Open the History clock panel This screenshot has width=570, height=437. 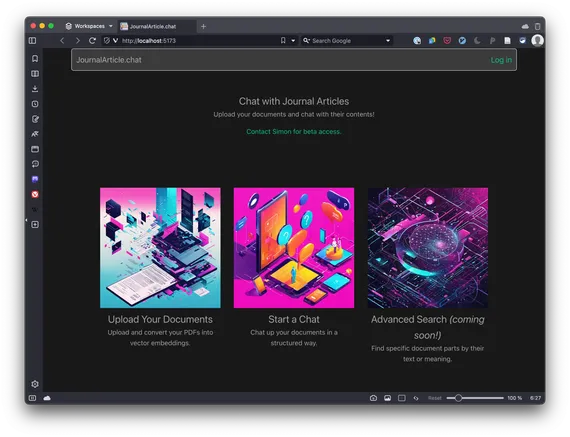coord(35,104)
